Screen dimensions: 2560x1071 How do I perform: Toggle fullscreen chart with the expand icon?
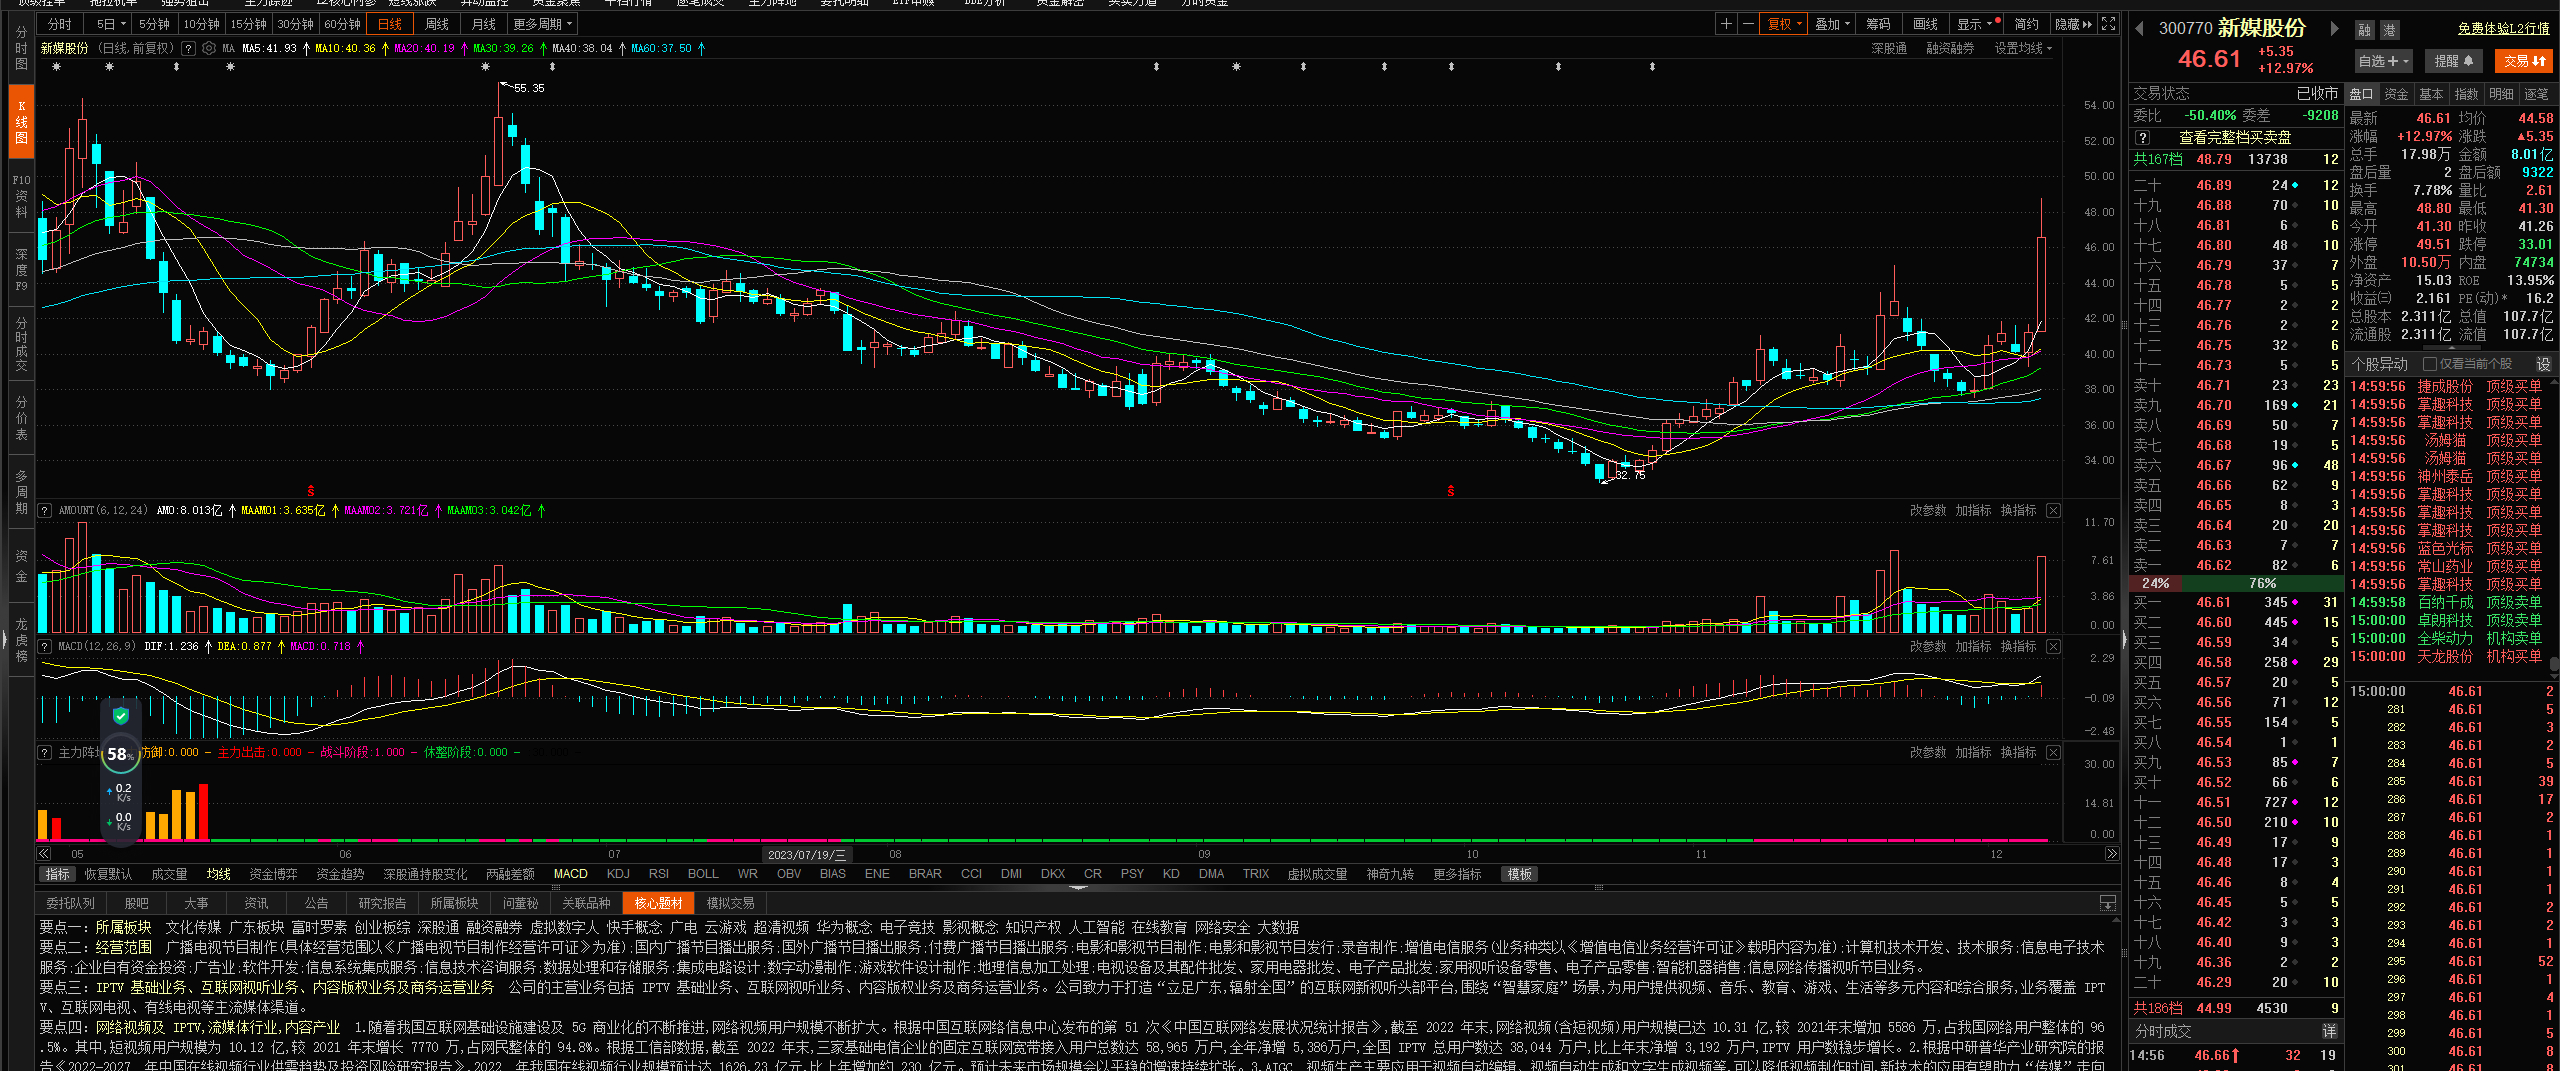(2108, 24)
